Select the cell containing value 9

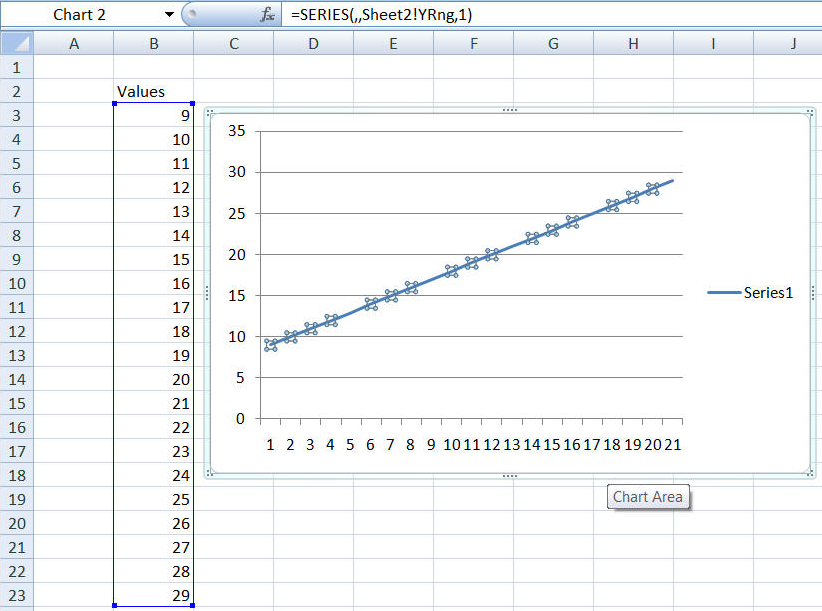tap(153, 115)
